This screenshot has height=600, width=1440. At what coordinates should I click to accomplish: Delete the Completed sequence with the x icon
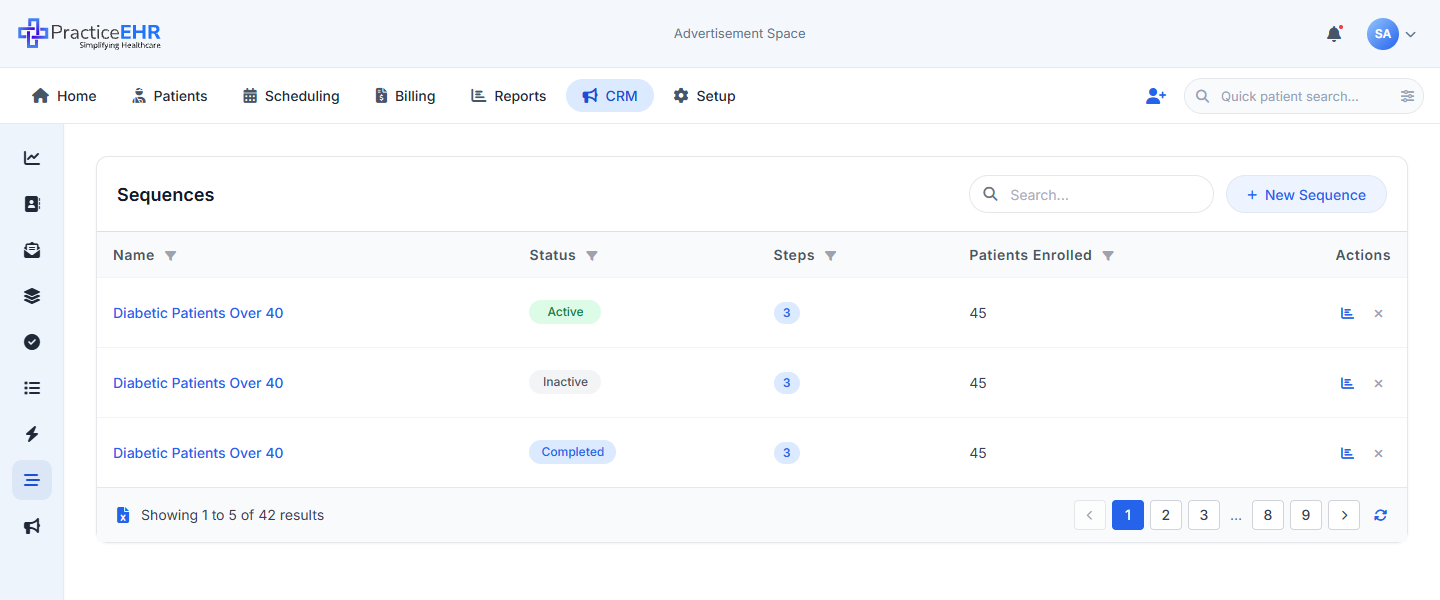click(1378, 453)
